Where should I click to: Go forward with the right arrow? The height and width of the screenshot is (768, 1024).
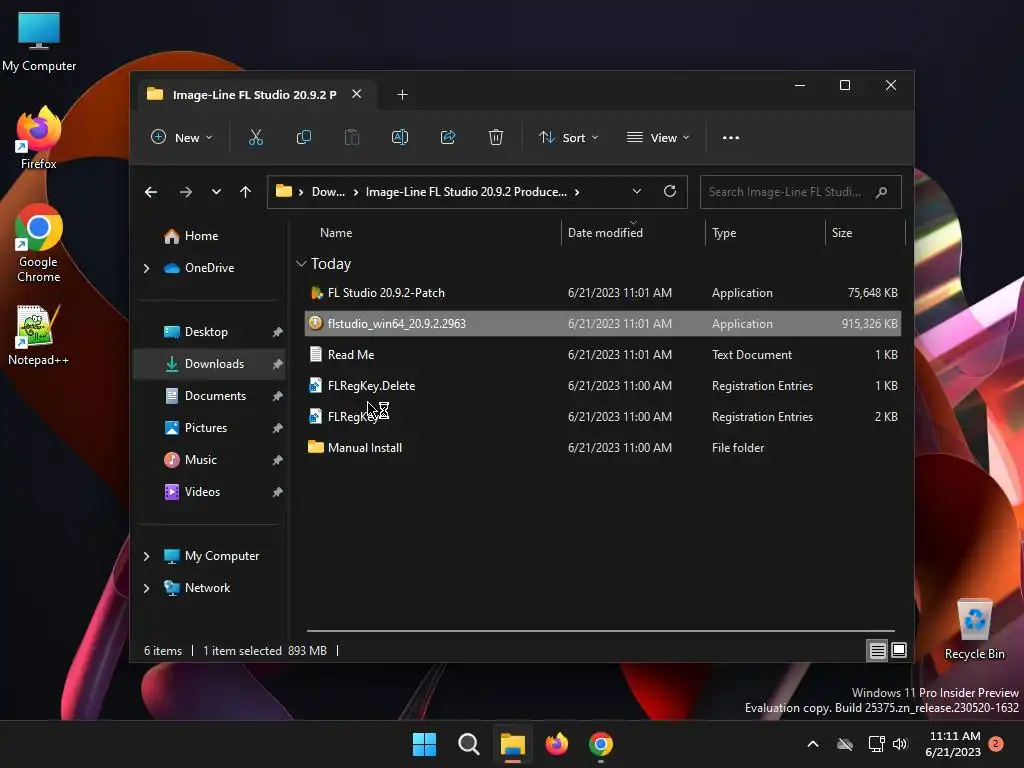coord(185,192)
